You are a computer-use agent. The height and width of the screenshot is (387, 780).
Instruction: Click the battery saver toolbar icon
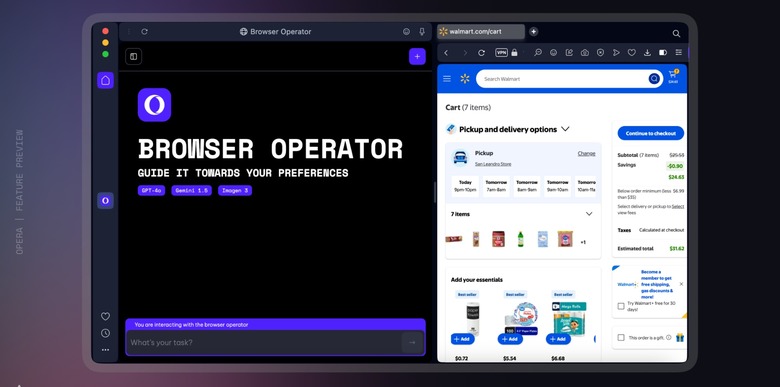click(663, 52)
